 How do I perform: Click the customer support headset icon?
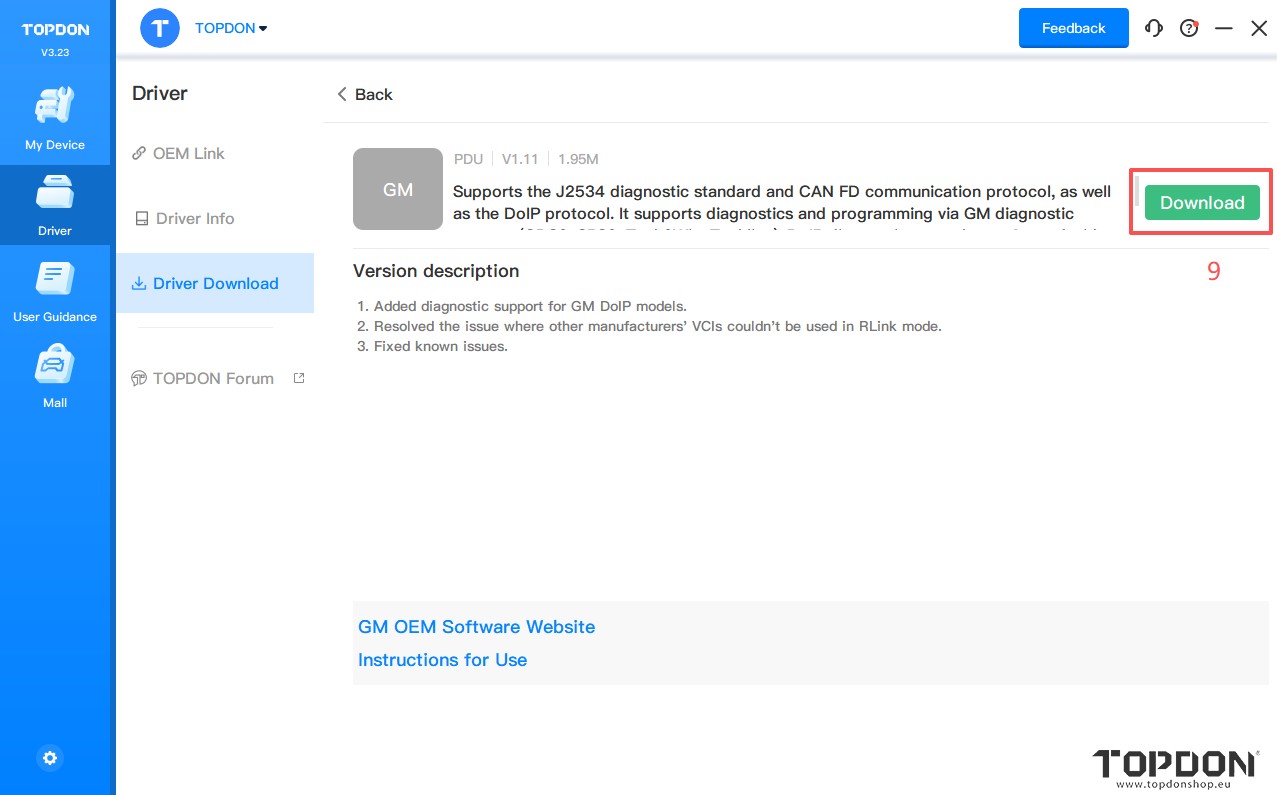pos(1154,28)
